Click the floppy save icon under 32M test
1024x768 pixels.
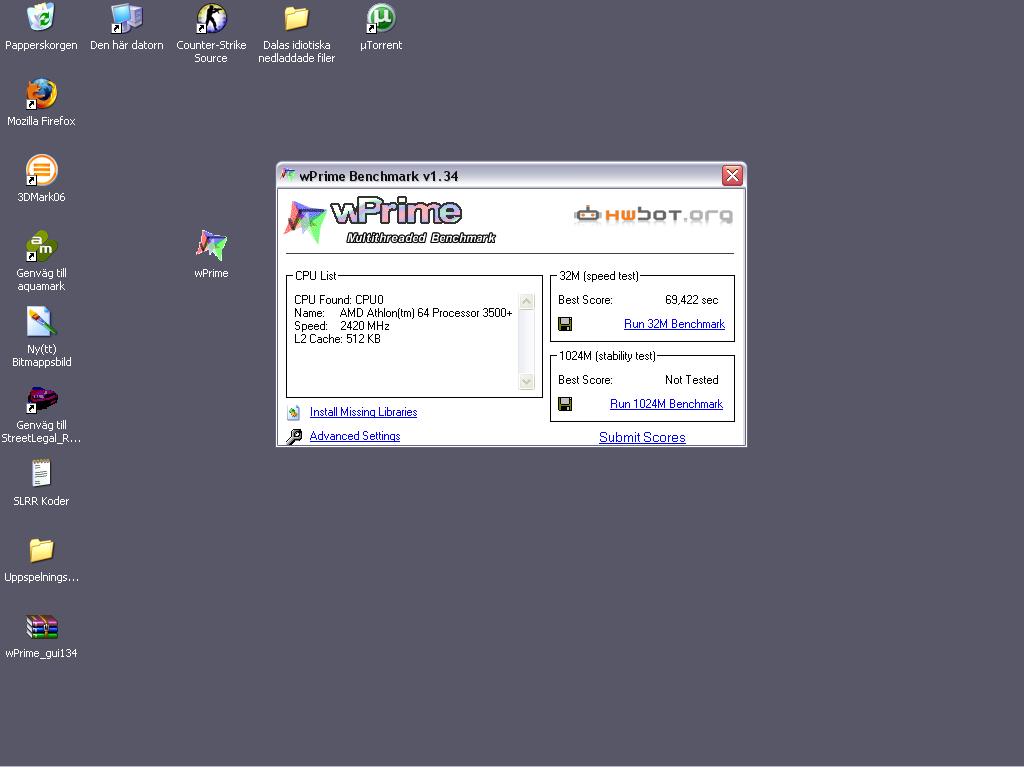point(565,324)
